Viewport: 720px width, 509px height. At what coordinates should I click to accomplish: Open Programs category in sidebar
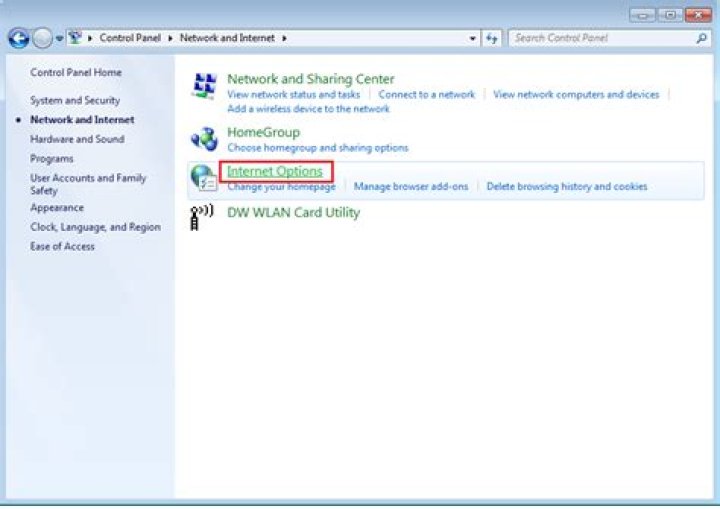(51, 158)
